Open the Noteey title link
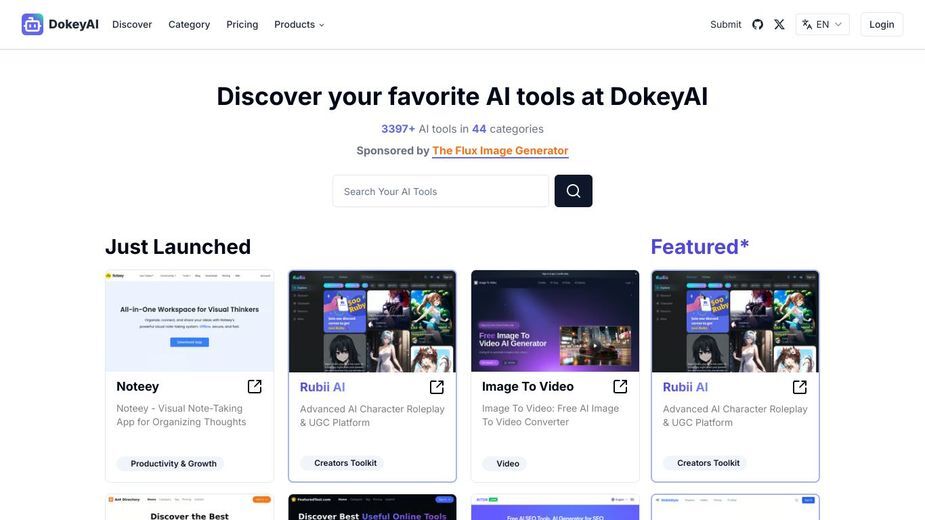The height and width of the screenshot is (520, 925). click(x=137, y=387)
